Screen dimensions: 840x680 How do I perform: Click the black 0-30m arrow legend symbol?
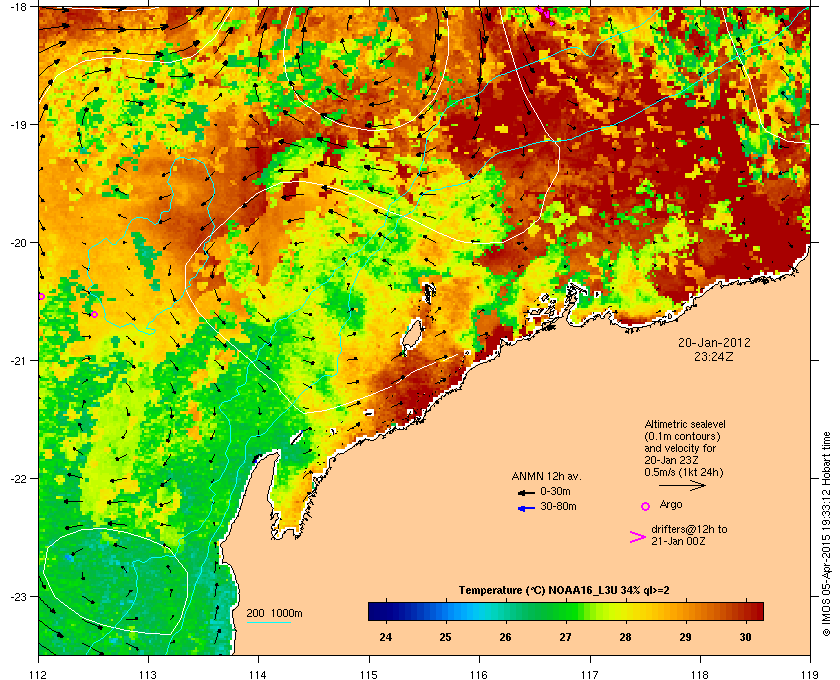(x=526, y=492)
